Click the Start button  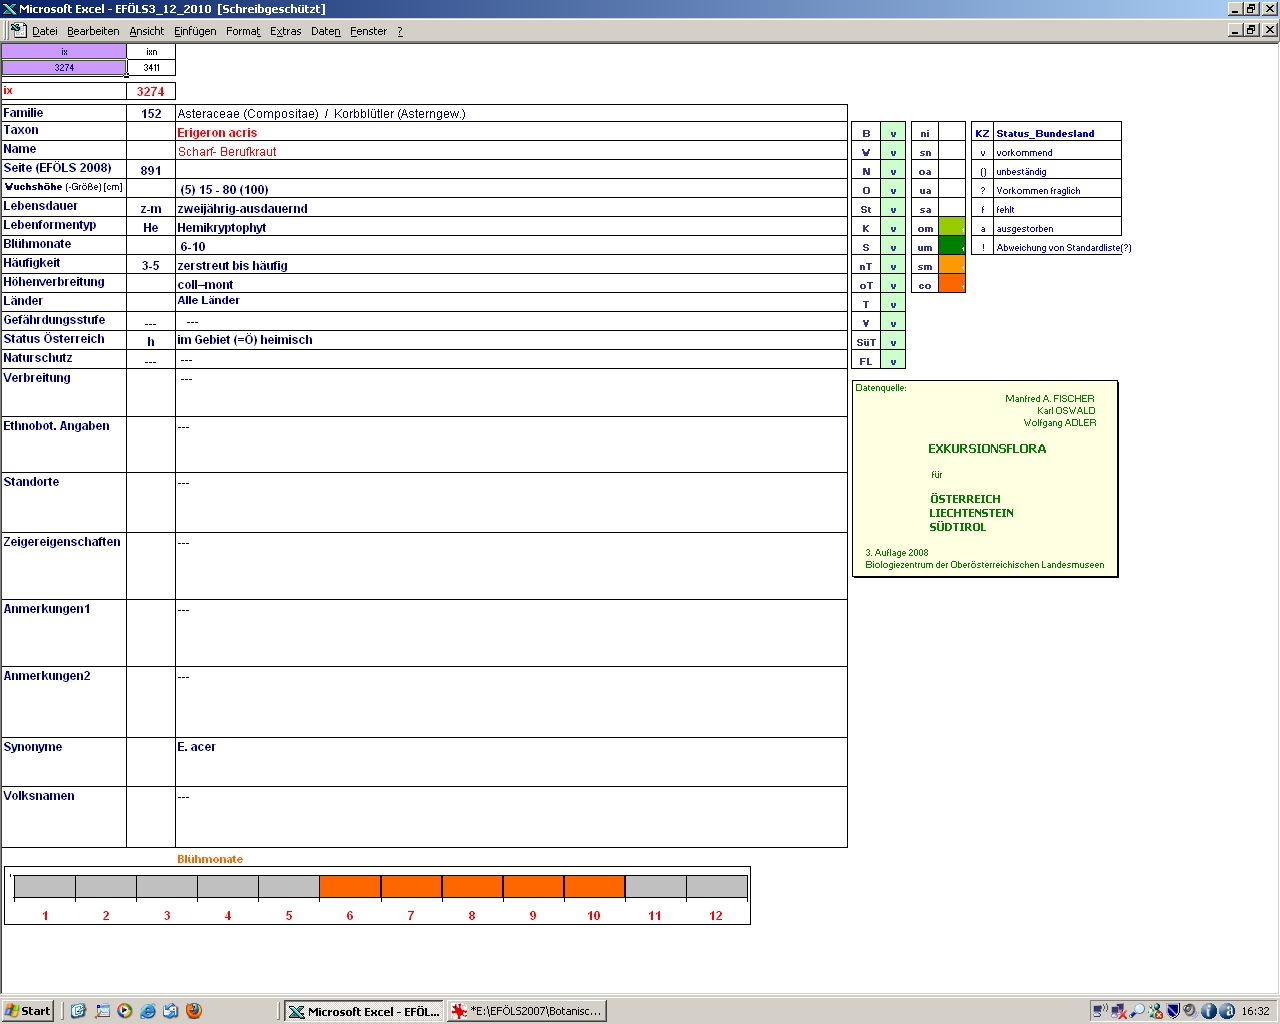point(28,1011)
